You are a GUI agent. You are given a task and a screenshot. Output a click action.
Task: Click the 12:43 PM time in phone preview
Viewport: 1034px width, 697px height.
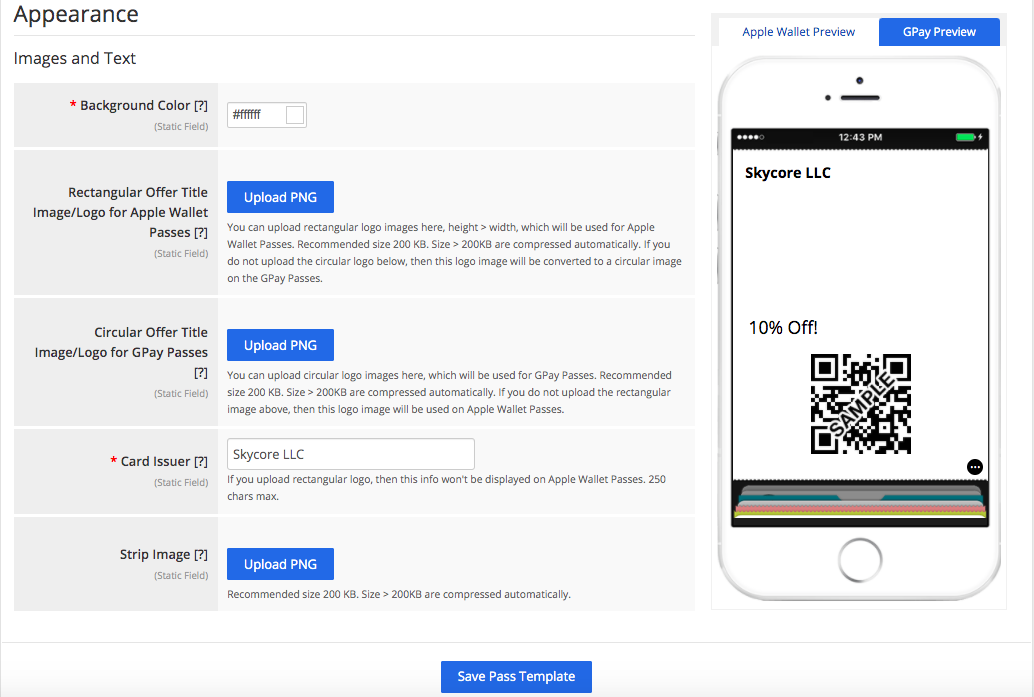[860, 137]
